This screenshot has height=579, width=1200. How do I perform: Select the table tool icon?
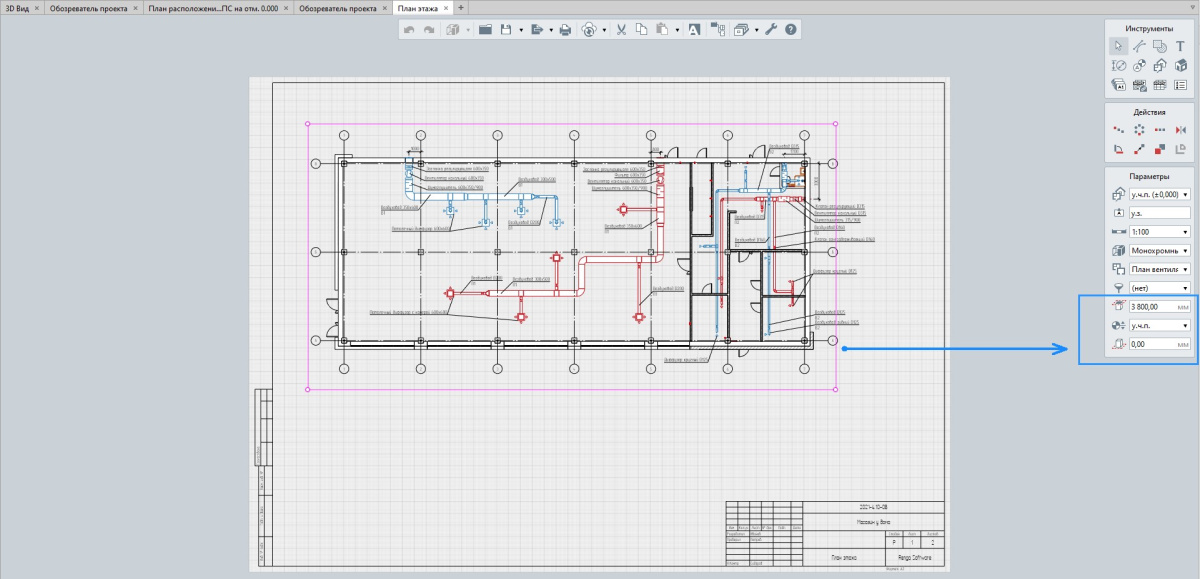[1160, 85]
